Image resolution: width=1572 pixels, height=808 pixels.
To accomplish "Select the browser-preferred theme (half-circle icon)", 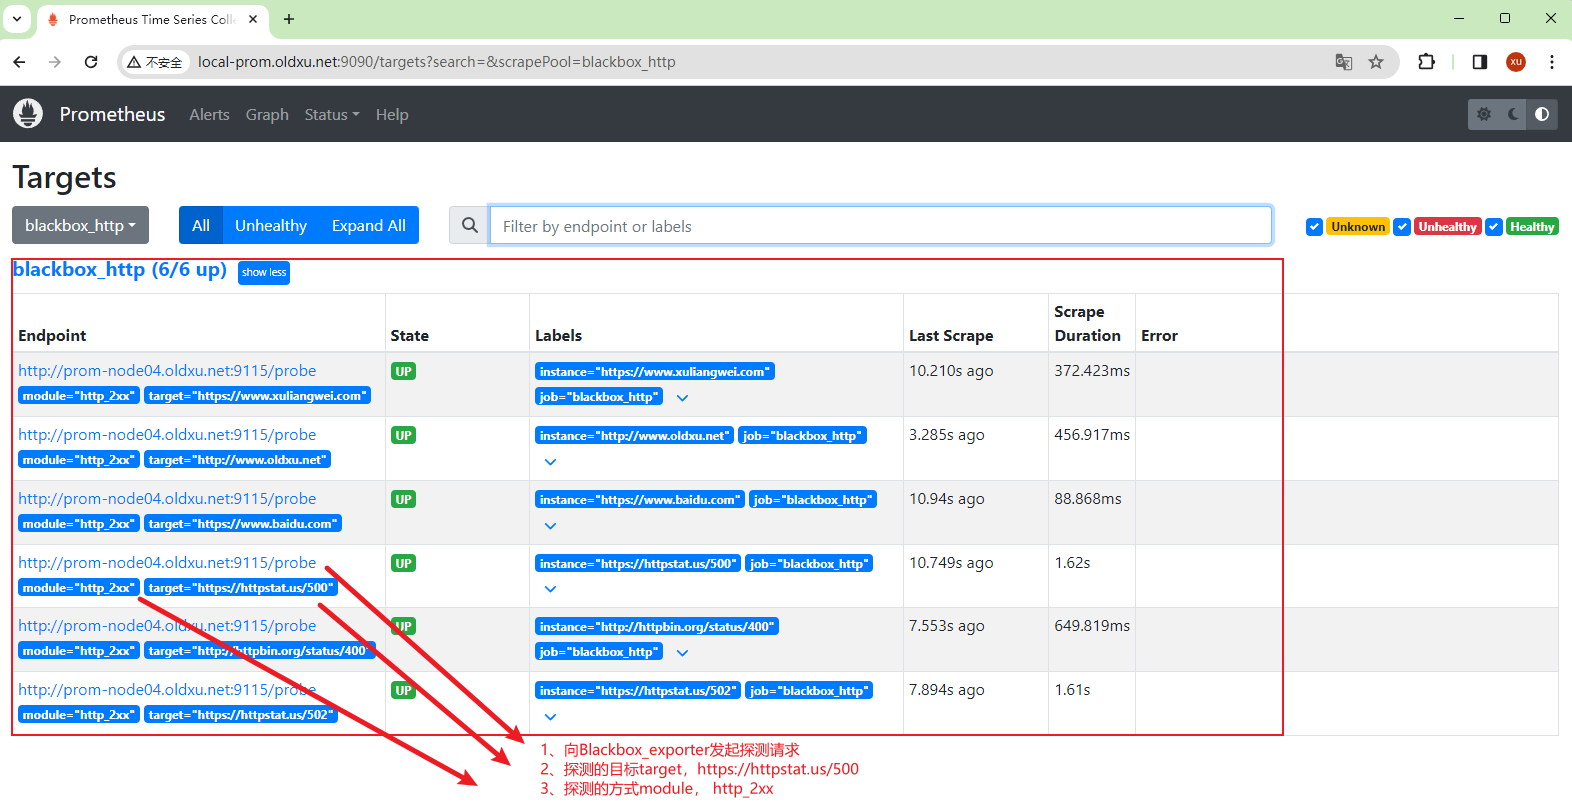I will (x=1542, y=114).
